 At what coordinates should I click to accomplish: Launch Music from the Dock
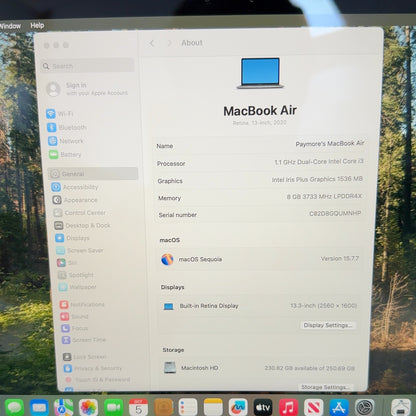288,407
